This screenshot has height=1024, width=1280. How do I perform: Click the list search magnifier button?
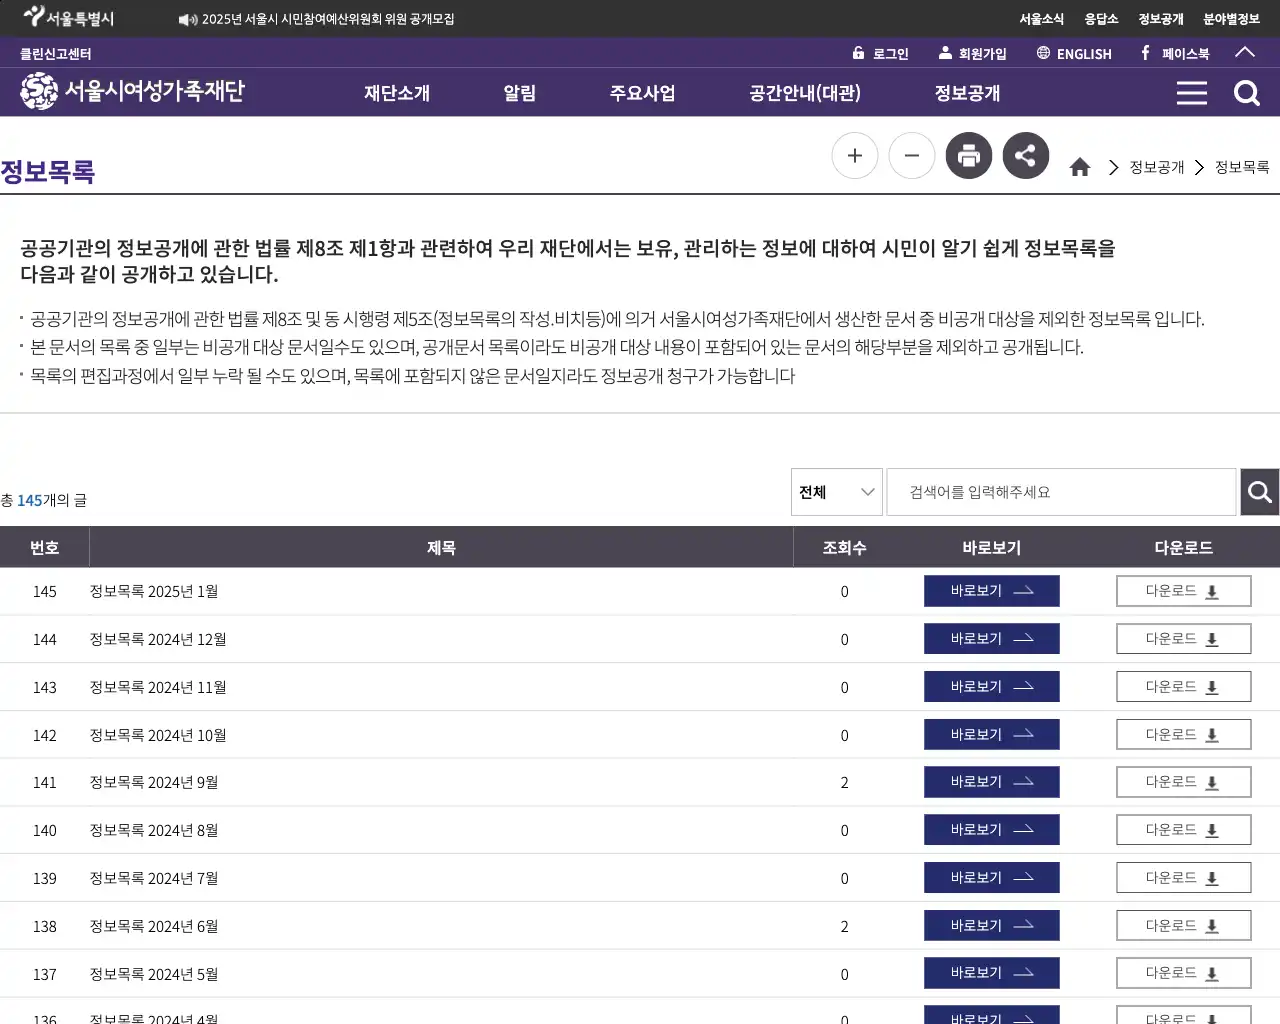(1259, 491)
